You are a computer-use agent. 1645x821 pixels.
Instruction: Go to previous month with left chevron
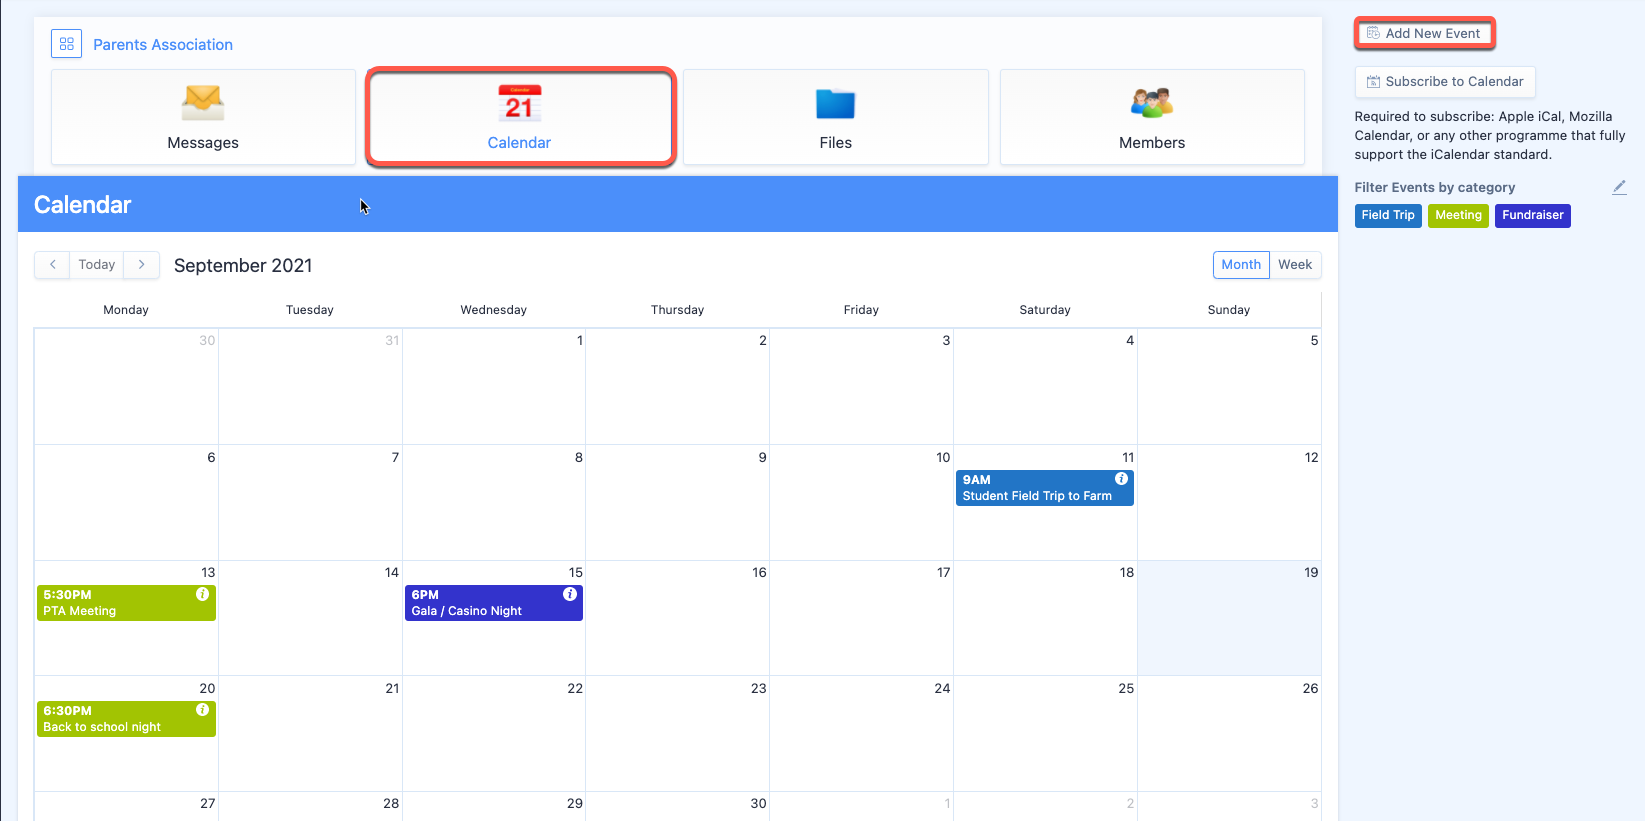52,265
